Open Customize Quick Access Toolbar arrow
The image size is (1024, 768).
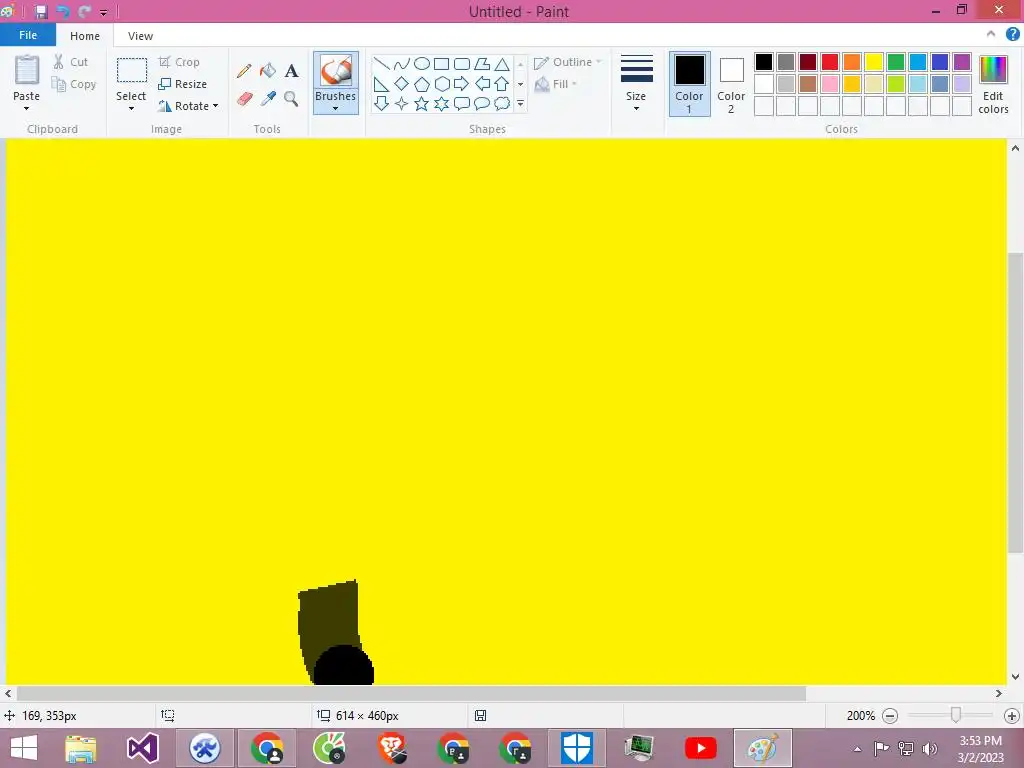[103, 12]
